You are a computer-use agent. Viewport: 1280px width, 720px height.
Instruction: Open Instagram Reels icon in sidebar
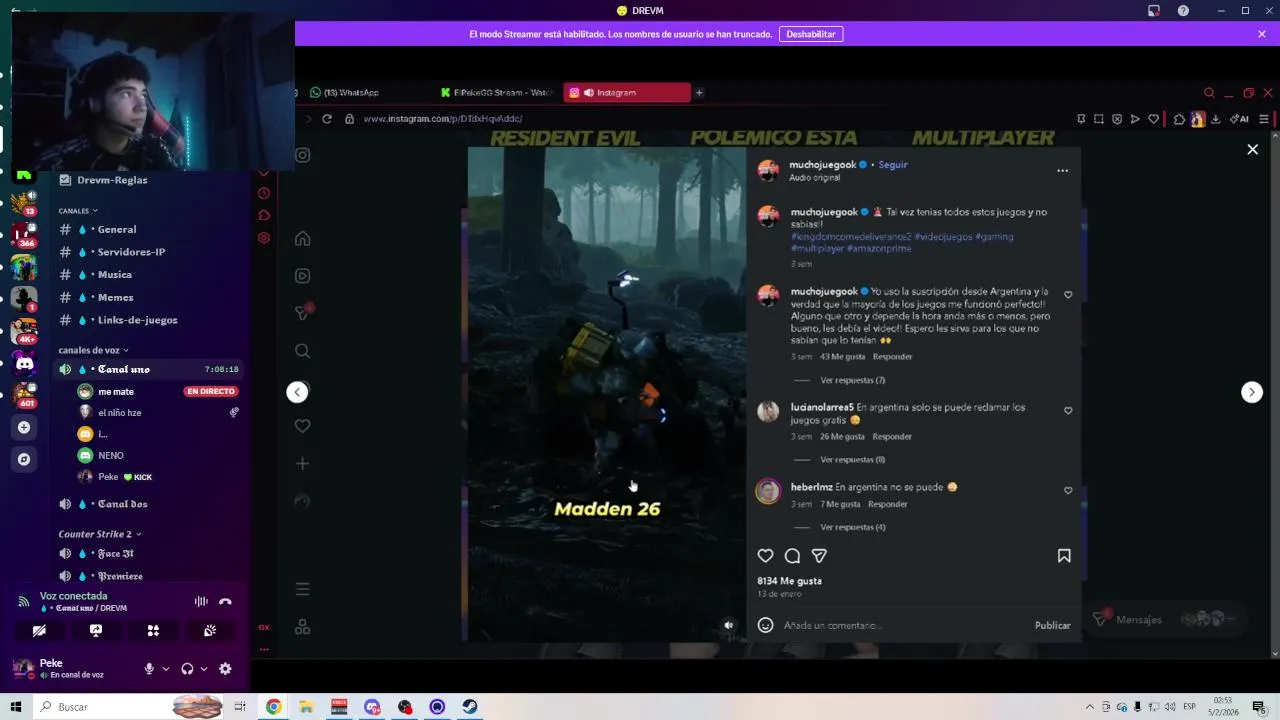302,276
